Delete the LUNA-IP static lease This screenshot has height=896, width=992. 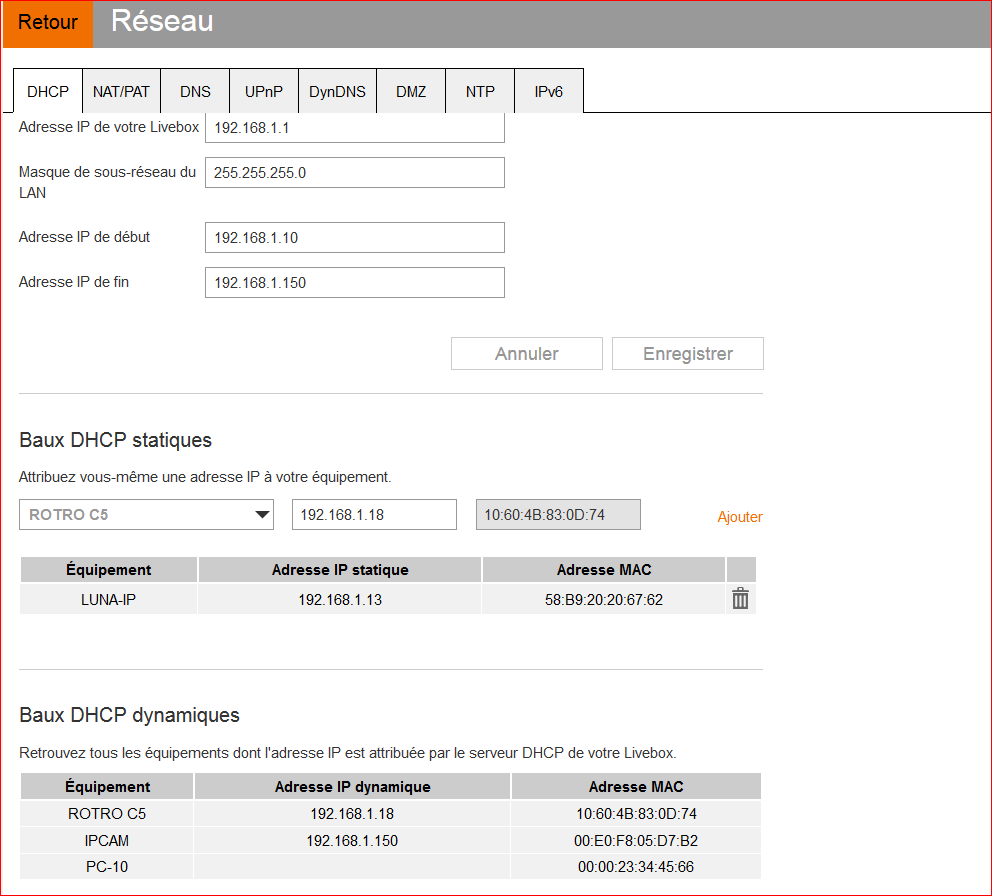coord(740,598)
